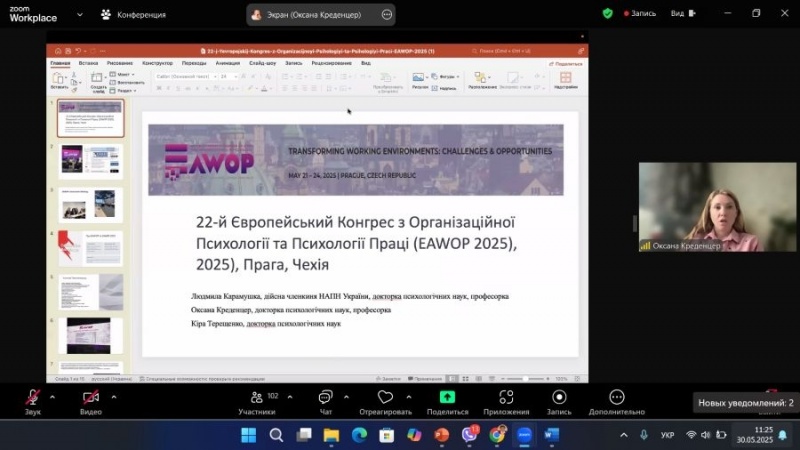Screen dimensions: 800x450
Task: Expand the arrow beside Участники
Action: (x=290, y=396)
